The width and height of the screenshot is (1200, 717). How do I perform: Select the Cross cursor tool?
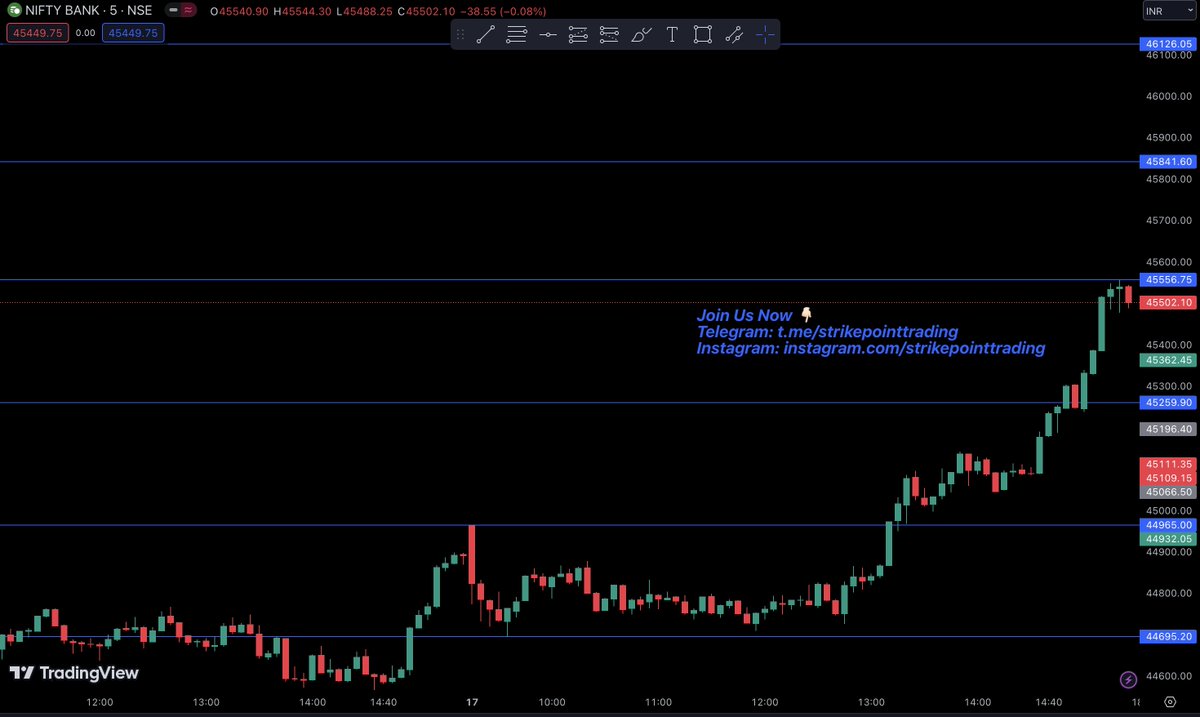[x=765, y=34]
